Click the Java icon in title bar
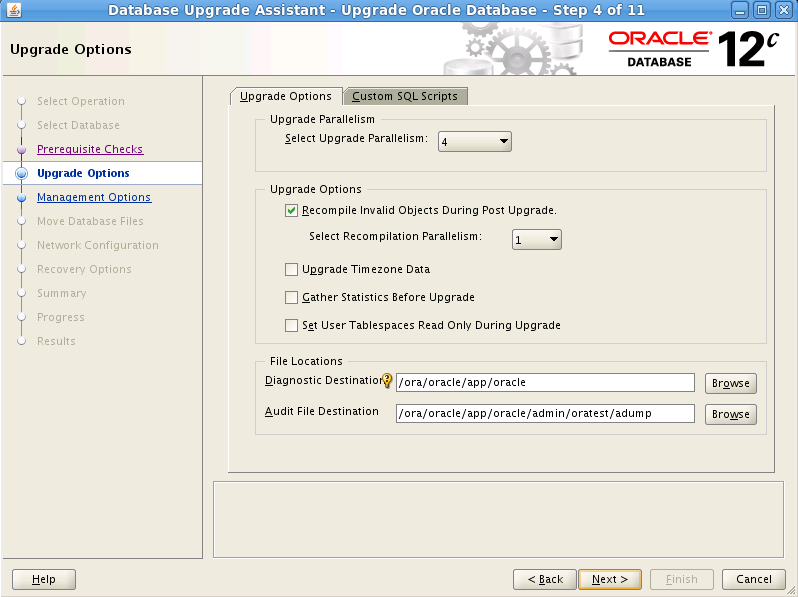 click(14, 10)
